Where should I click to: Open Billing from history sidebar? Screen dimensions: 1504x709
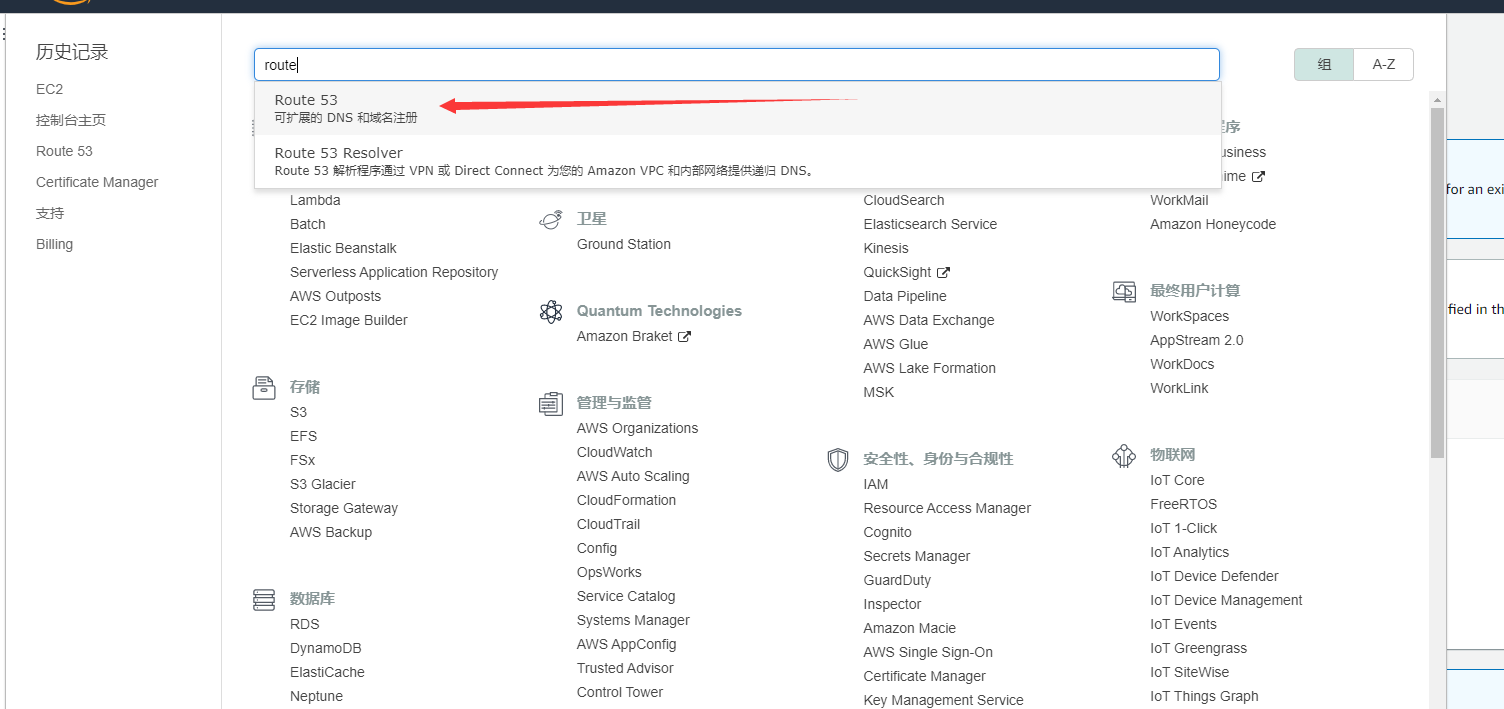point(55,244)
